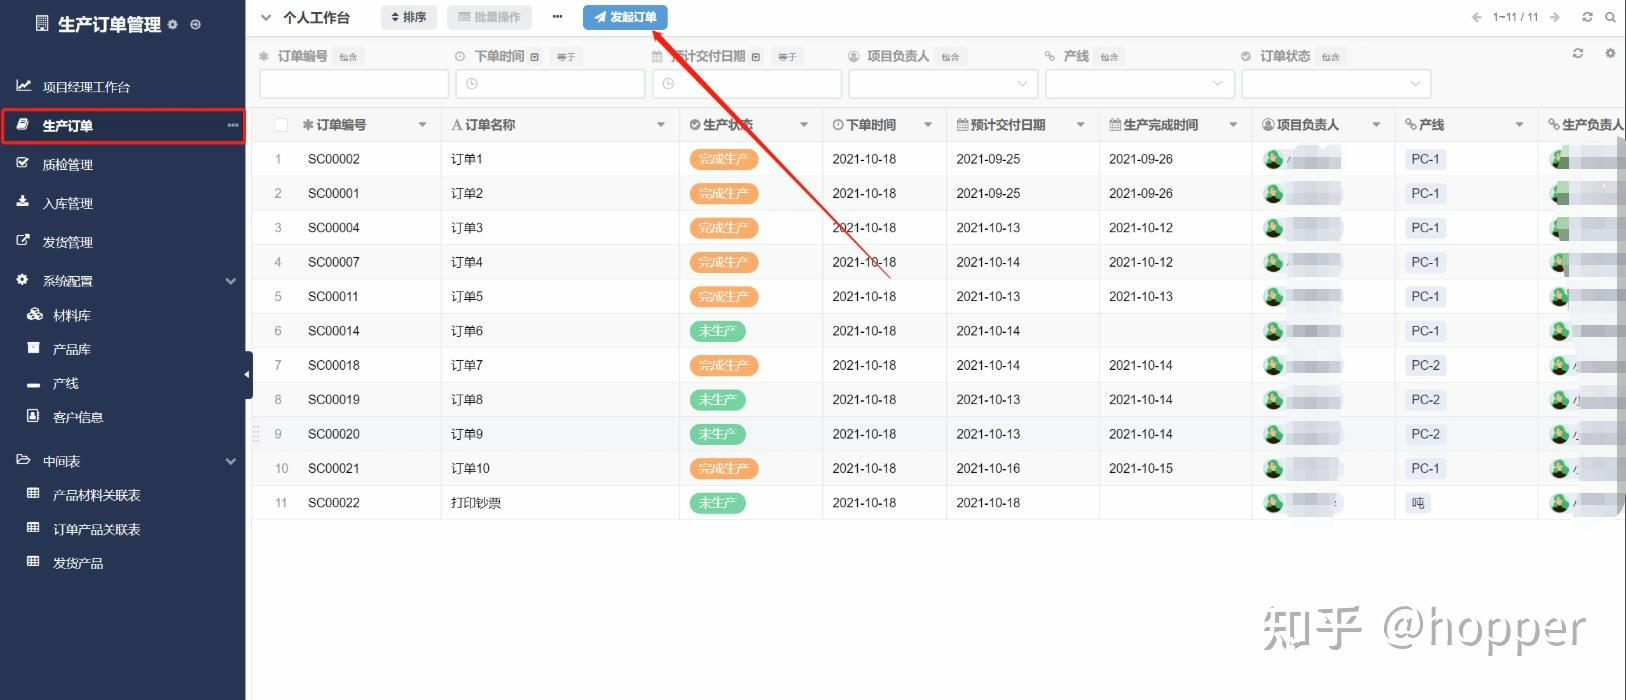Click the 排序 sort button
This screenshot has height=700, width=1626.
click(408, 17)
